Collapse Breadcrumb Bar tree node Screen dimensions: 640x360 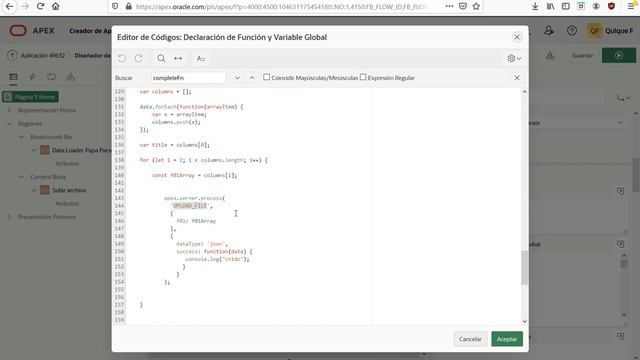pyautogui.click(x=21, y=137)
